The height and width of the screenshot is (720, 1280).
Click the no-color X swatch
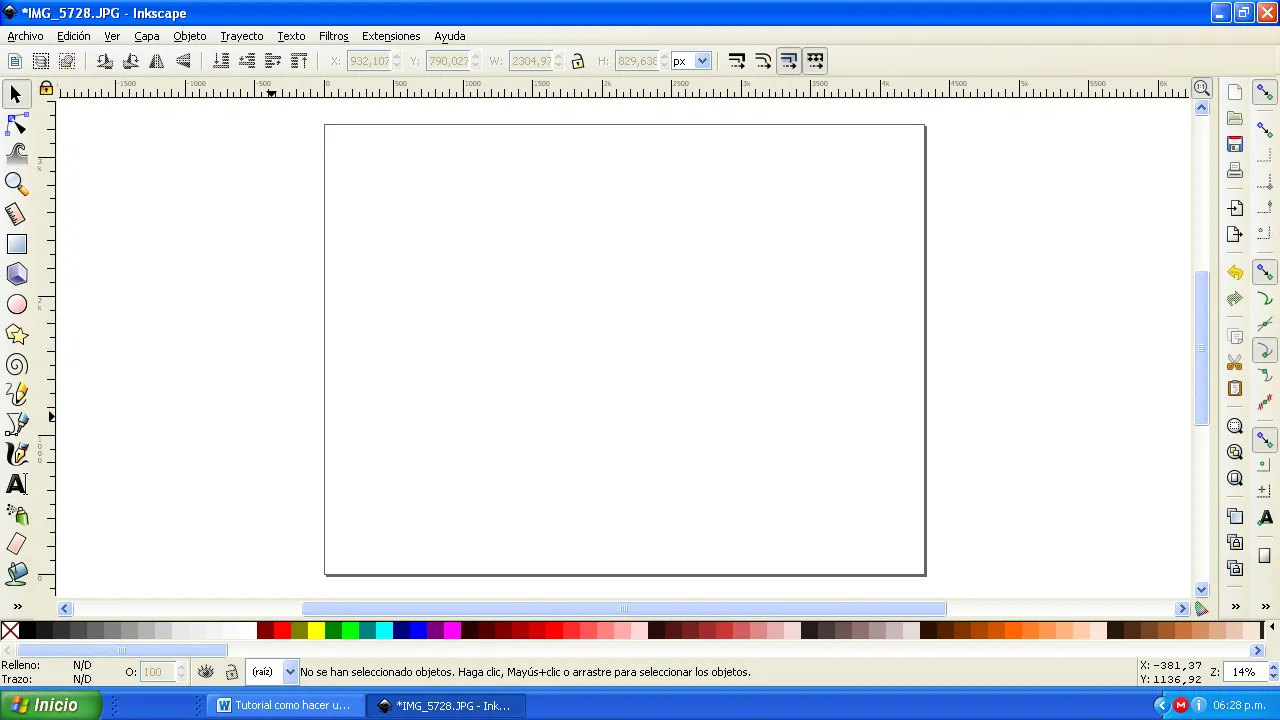(x=10, y=630)
